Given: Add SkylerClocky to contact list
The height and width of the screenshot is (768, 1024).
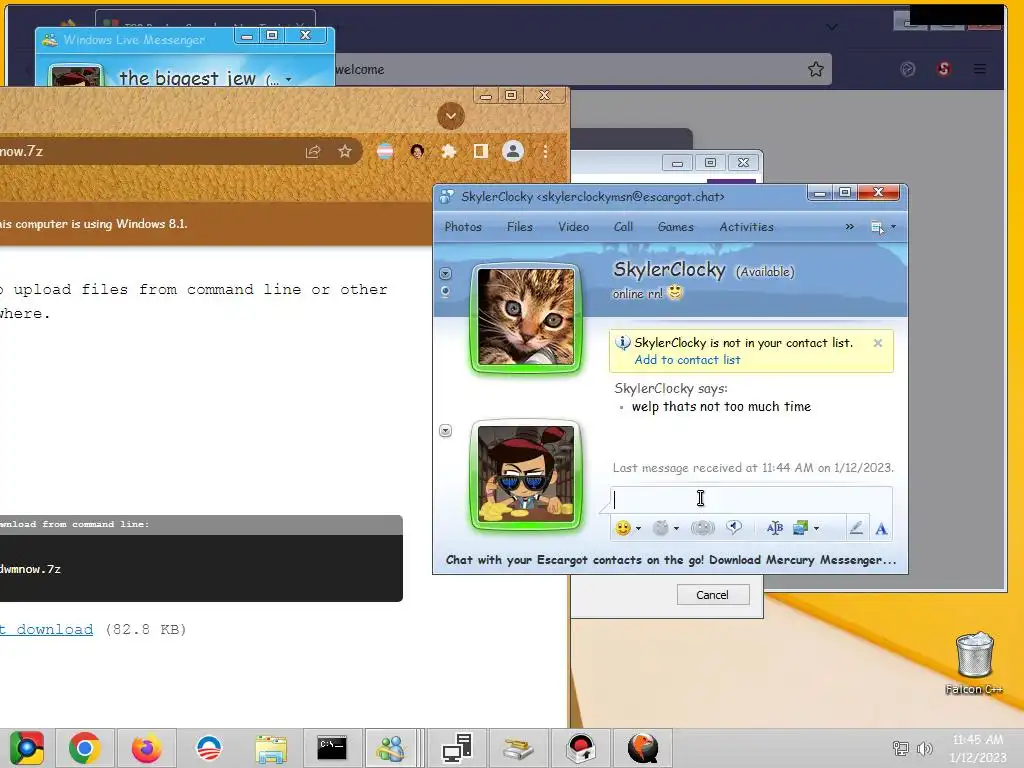Looking at the screenshot, I should (x=687, y=360).
